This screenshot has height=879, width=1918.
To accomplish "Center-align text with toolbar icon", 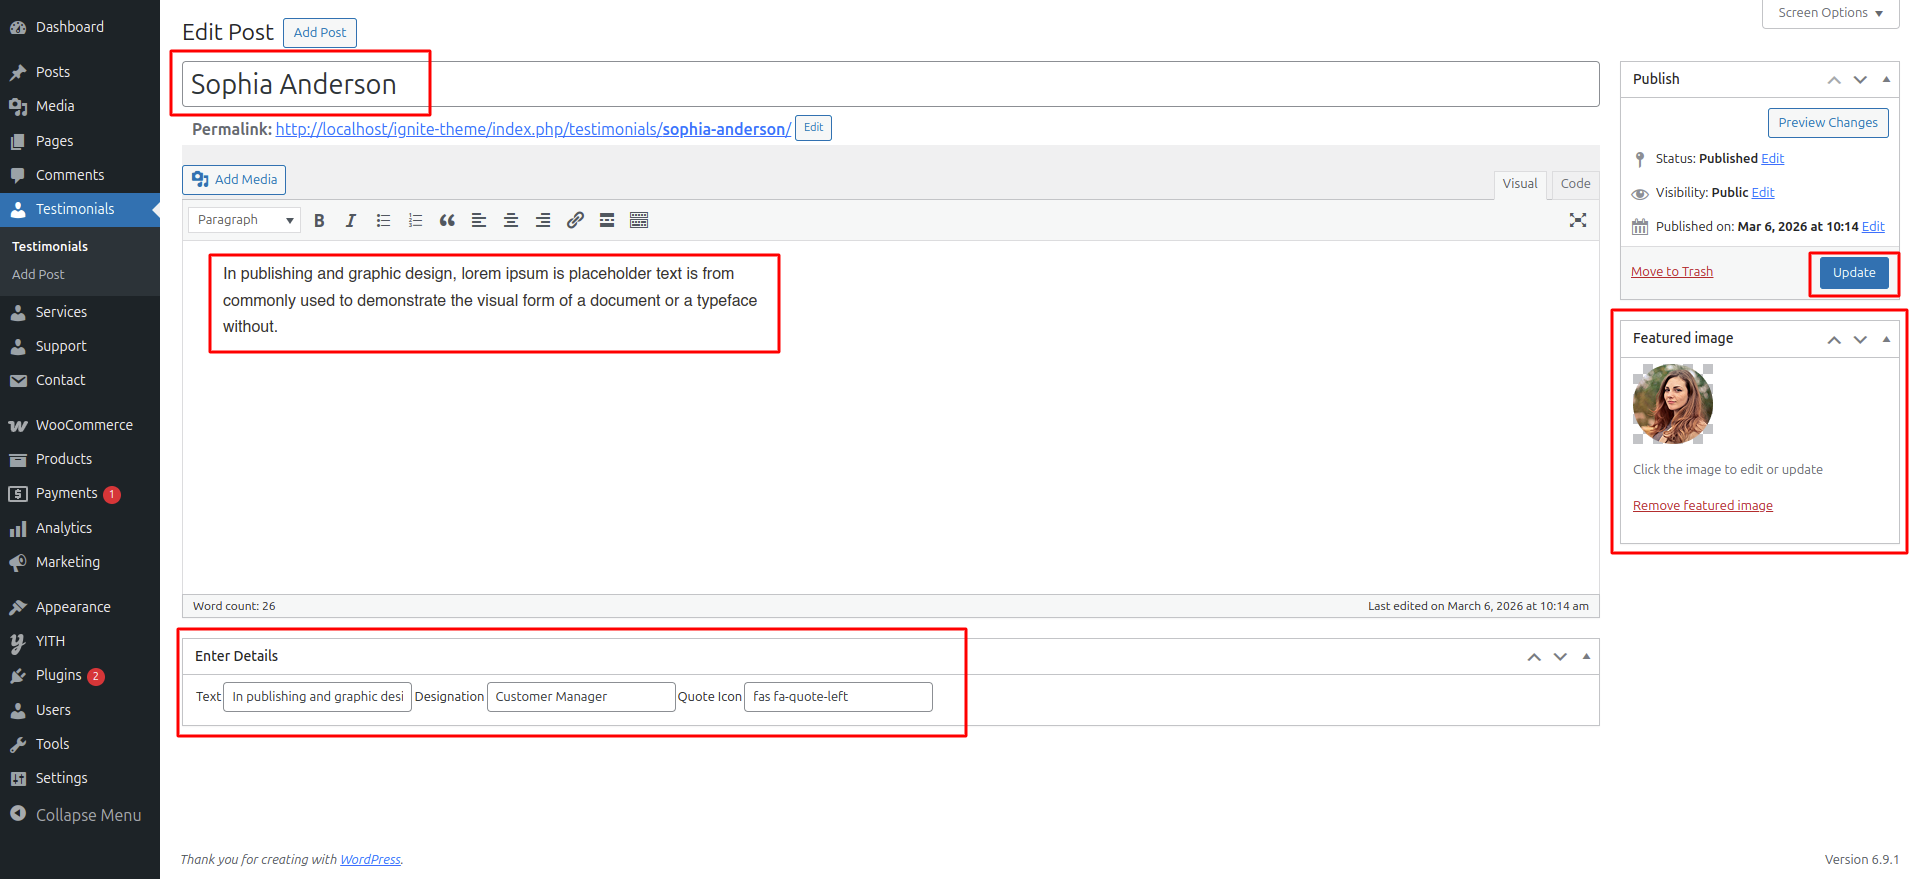I will tap(511, 220).
